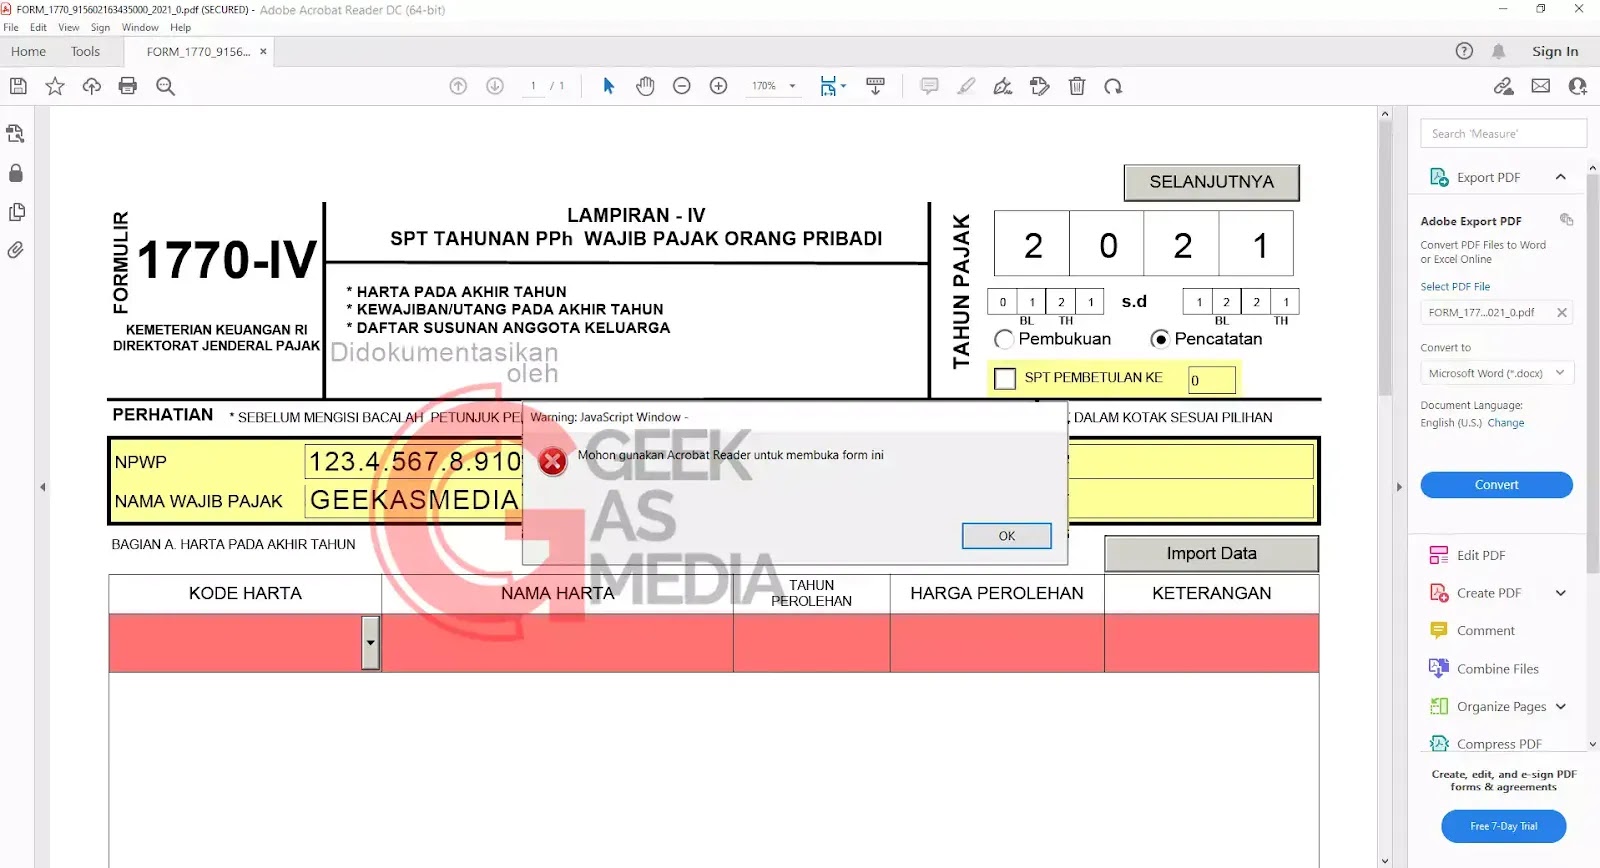Bookmark file with the star icon
The height and width of the screenshot is (868, 1600).
click(x=55, y=86)
